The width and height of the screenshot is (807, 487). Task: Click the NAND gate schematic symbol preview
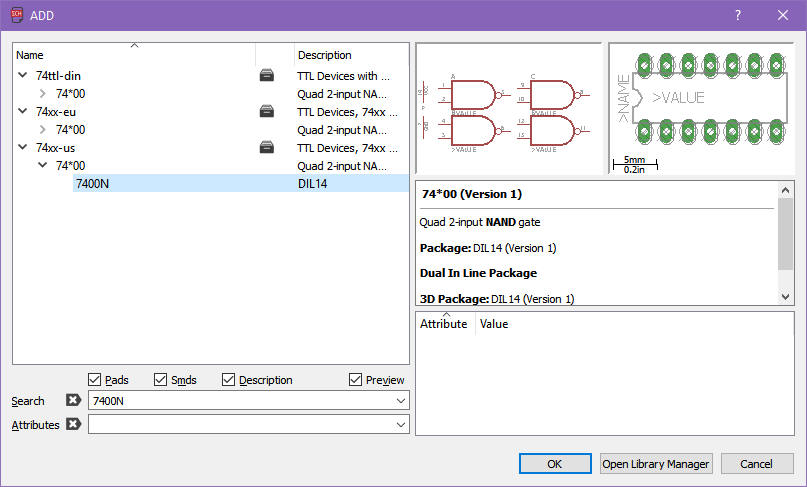(509, 109)
